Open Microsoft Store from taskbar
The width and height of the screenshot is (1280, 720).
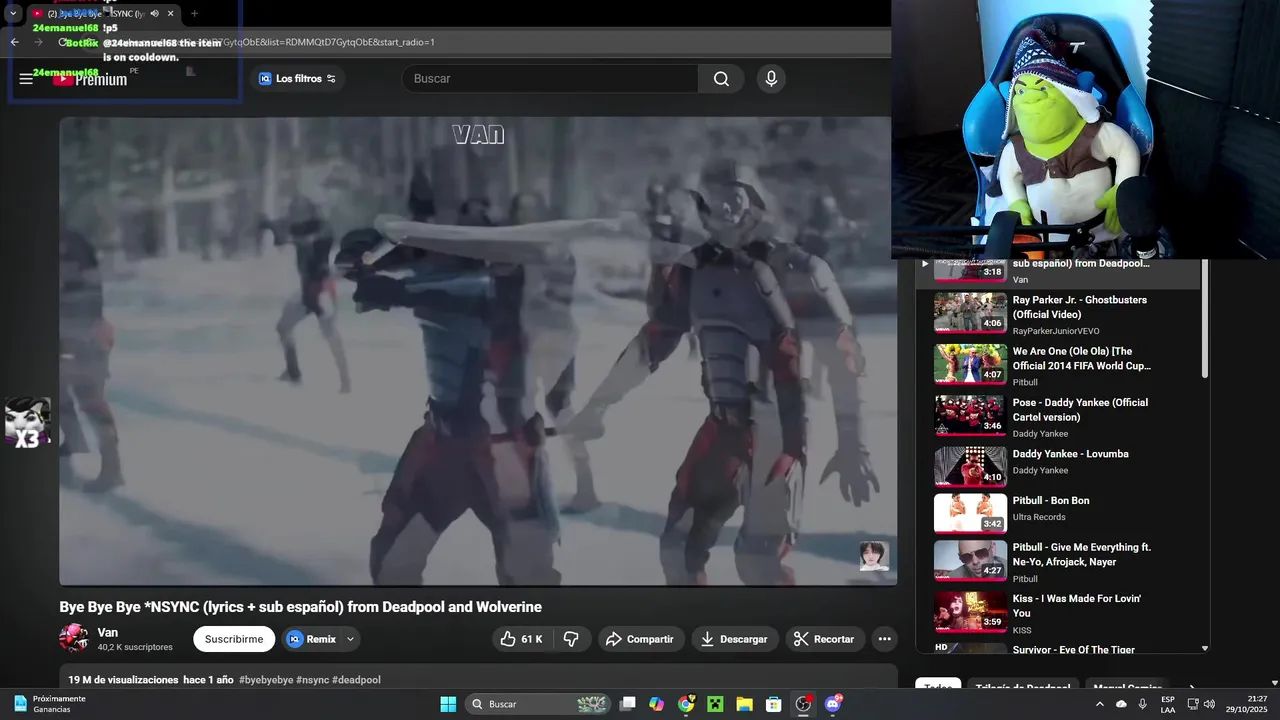[773, 704]
